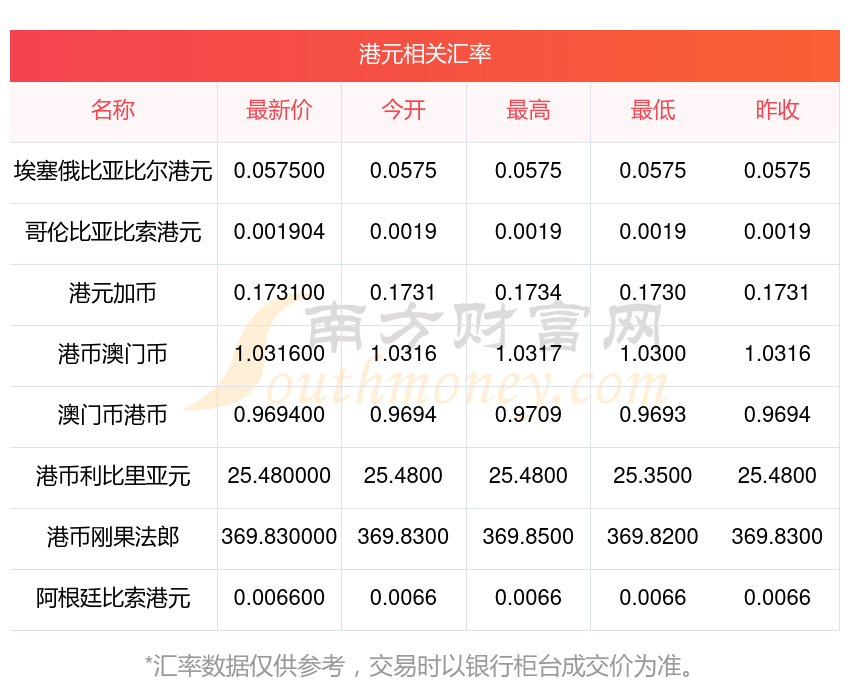Click latest price 1.031600
The image size is (850, 698).
click(x=279, y=354)
